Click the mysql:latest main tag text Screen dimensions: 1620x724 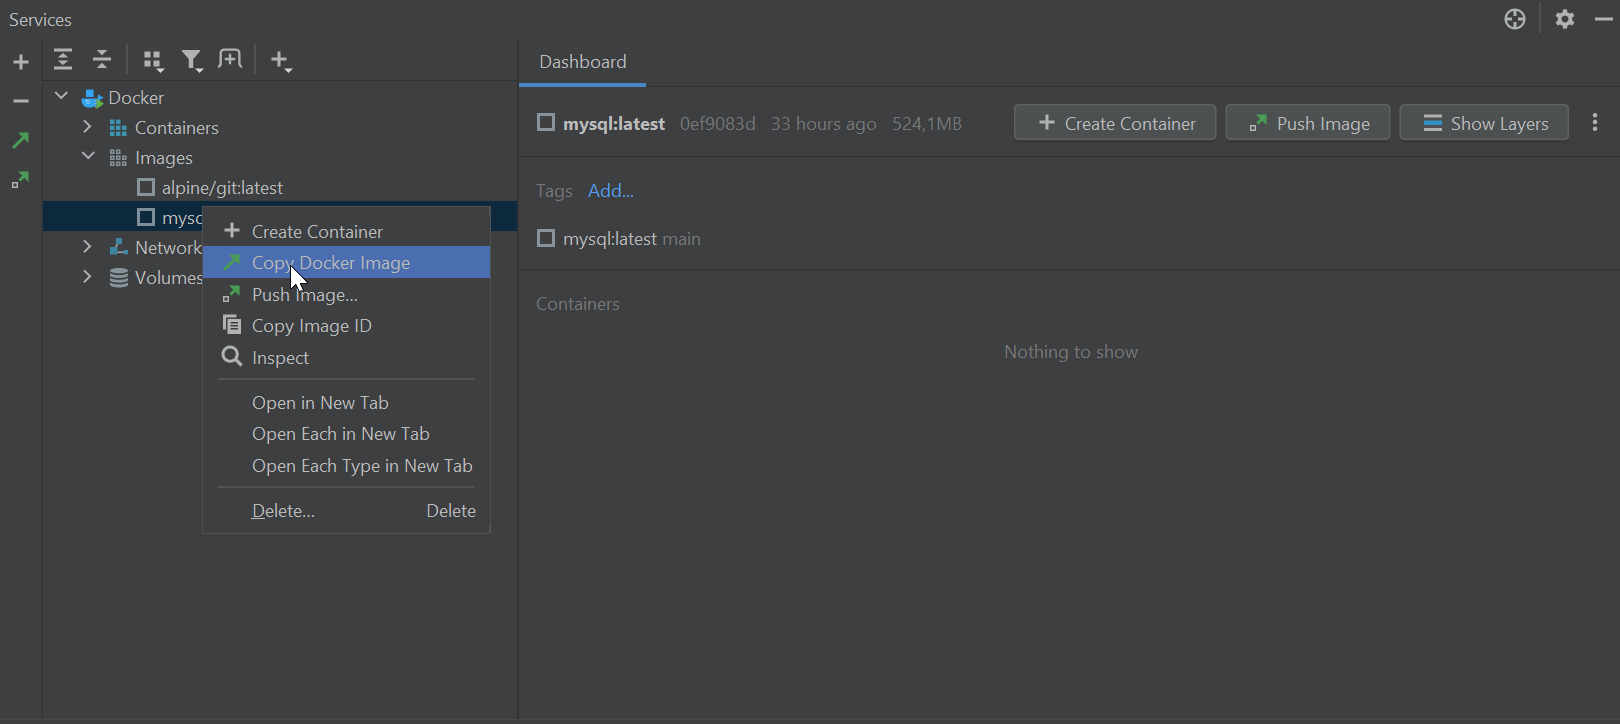click(632, 239)
